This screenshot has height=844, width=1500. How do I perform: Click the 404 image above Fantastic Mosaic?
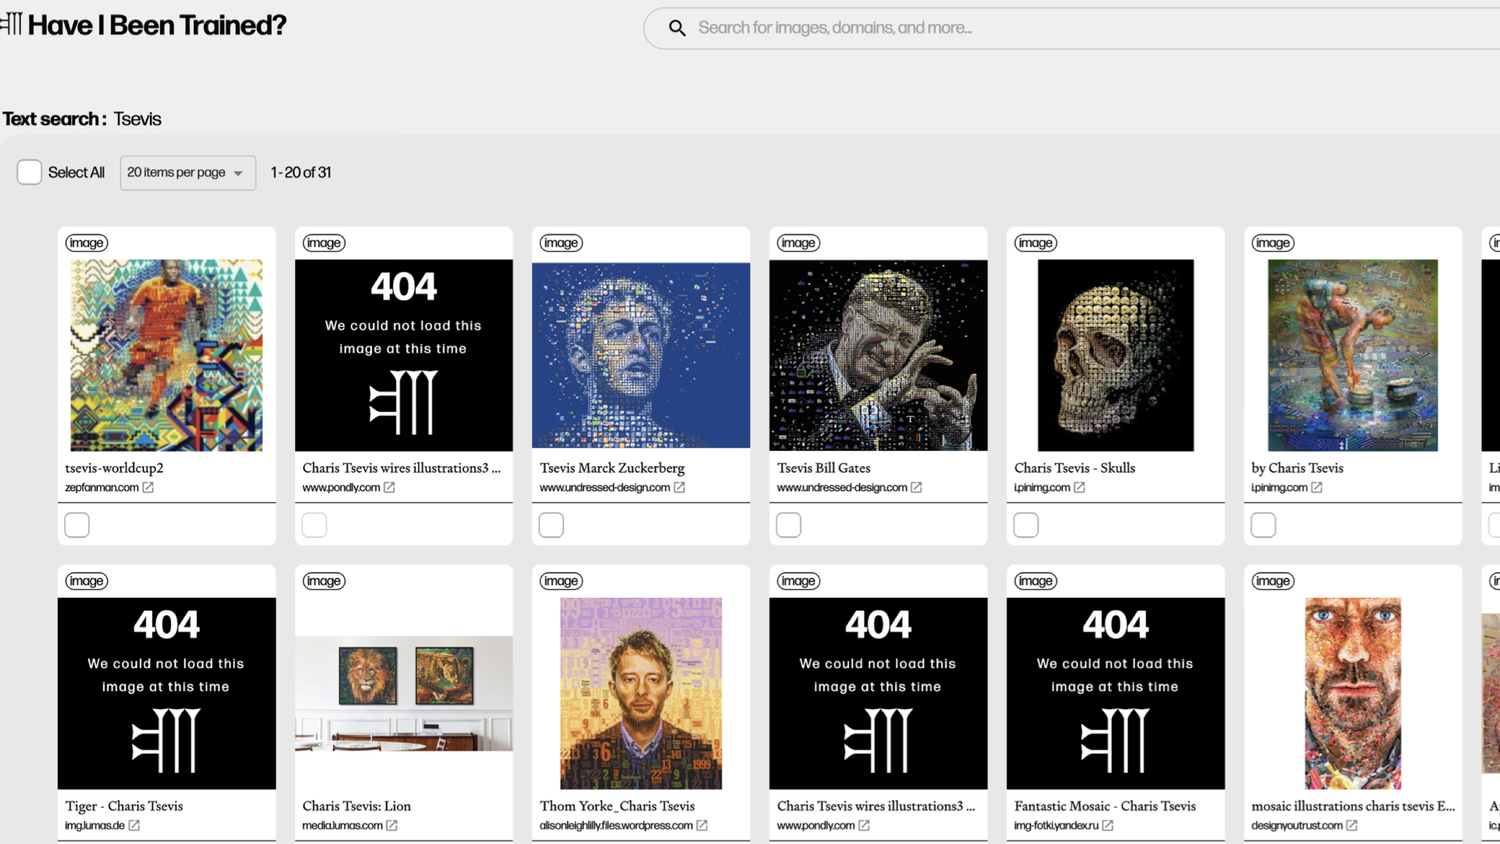point(1116,693)
